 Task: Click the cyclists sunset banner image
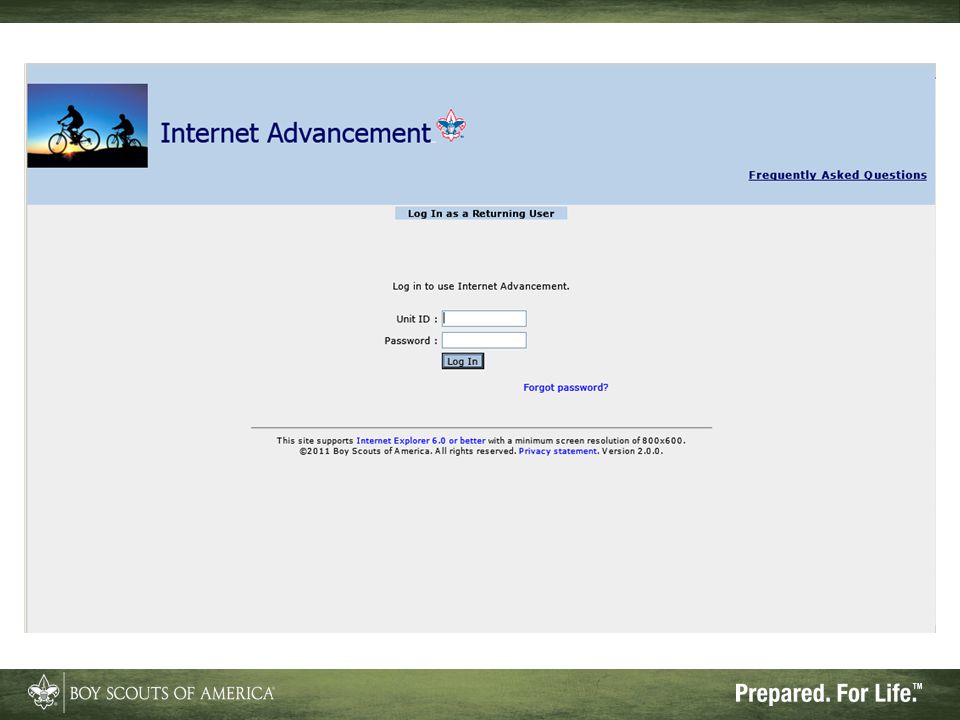click(88, 126)
